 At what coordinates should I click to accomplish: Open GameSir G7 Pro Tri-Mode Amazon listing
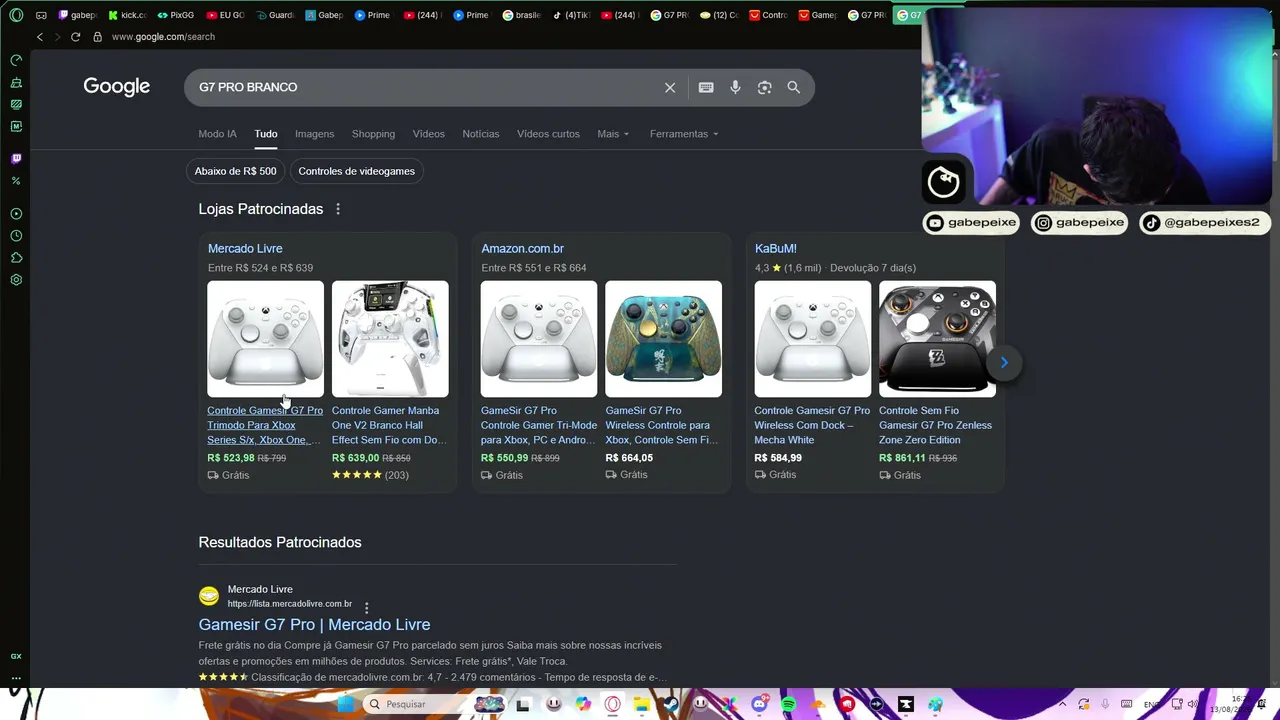point(539,425)
